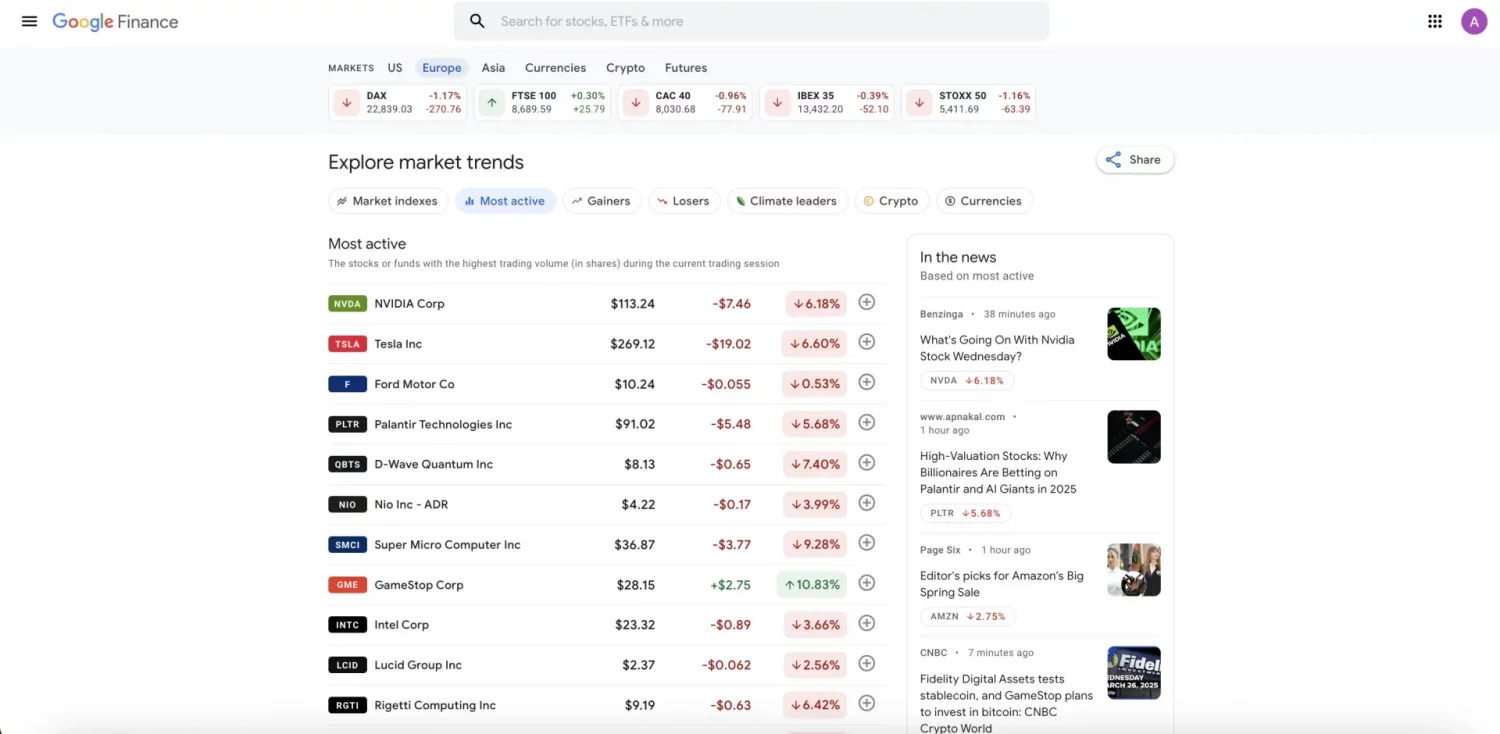Viewport: 1500px width, 734px height.
Task: Click the PLTR 5.68% news chip
Action: click(x=965, y=513)
